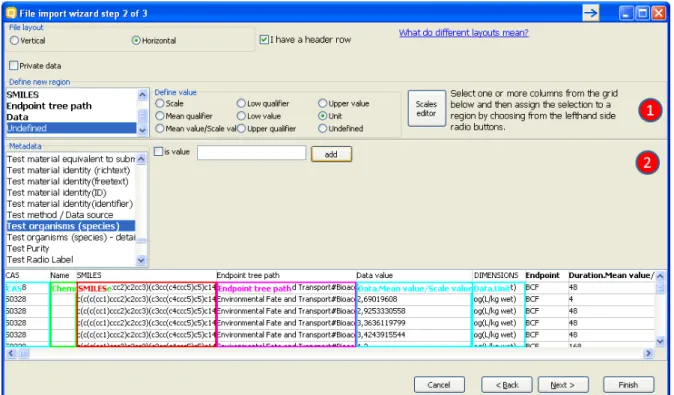Click the grid's scroll-right arrow
This screenshot has width=674, height=395.
point(648,353)
